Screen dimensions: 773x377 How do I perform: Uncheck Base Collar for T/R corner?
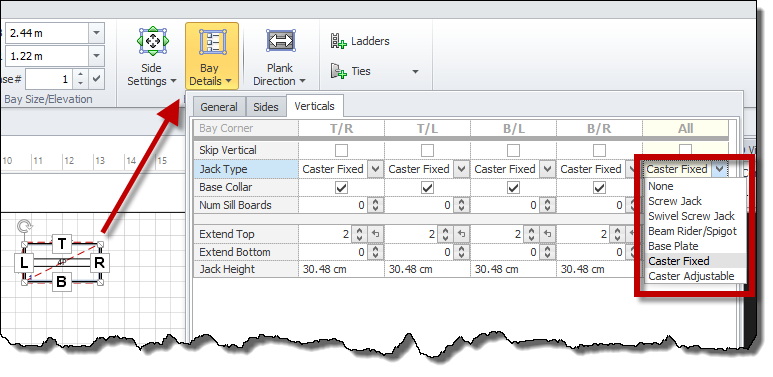[x=341, y=187]
